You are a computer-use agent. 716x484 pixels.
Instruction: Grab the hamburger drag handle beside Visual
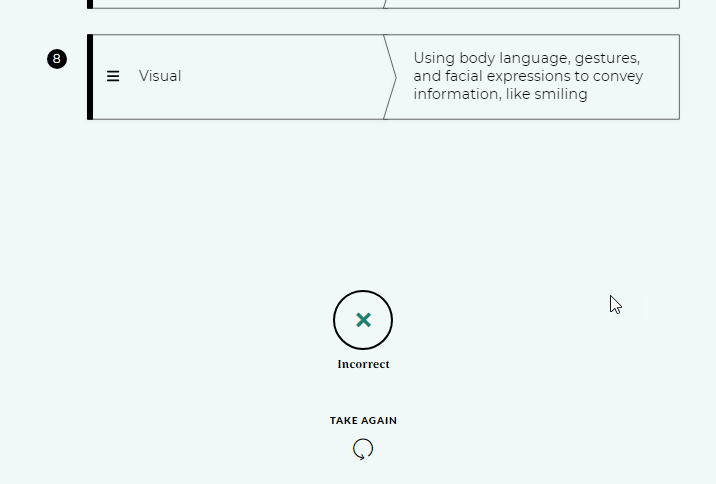(113, 76)
